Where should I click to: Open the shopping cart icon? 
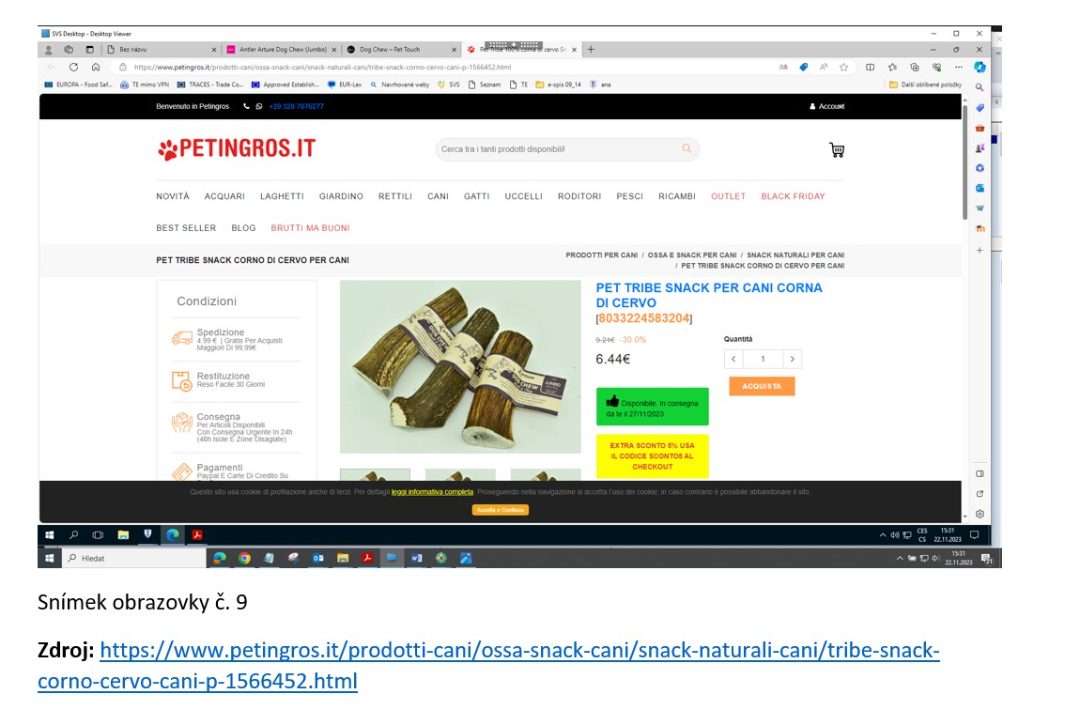tap(837, 150)
